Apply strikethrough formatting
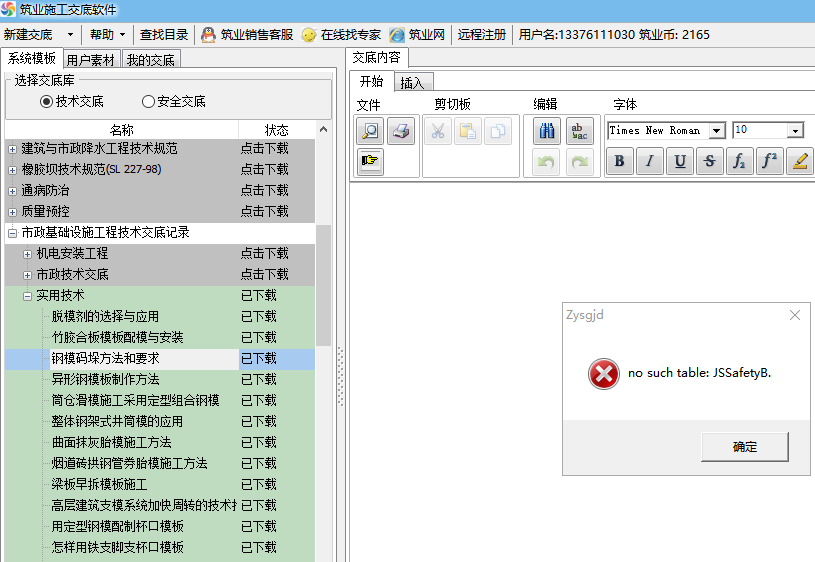Screen dimensions: 815x562 click(x=710, y=162)
